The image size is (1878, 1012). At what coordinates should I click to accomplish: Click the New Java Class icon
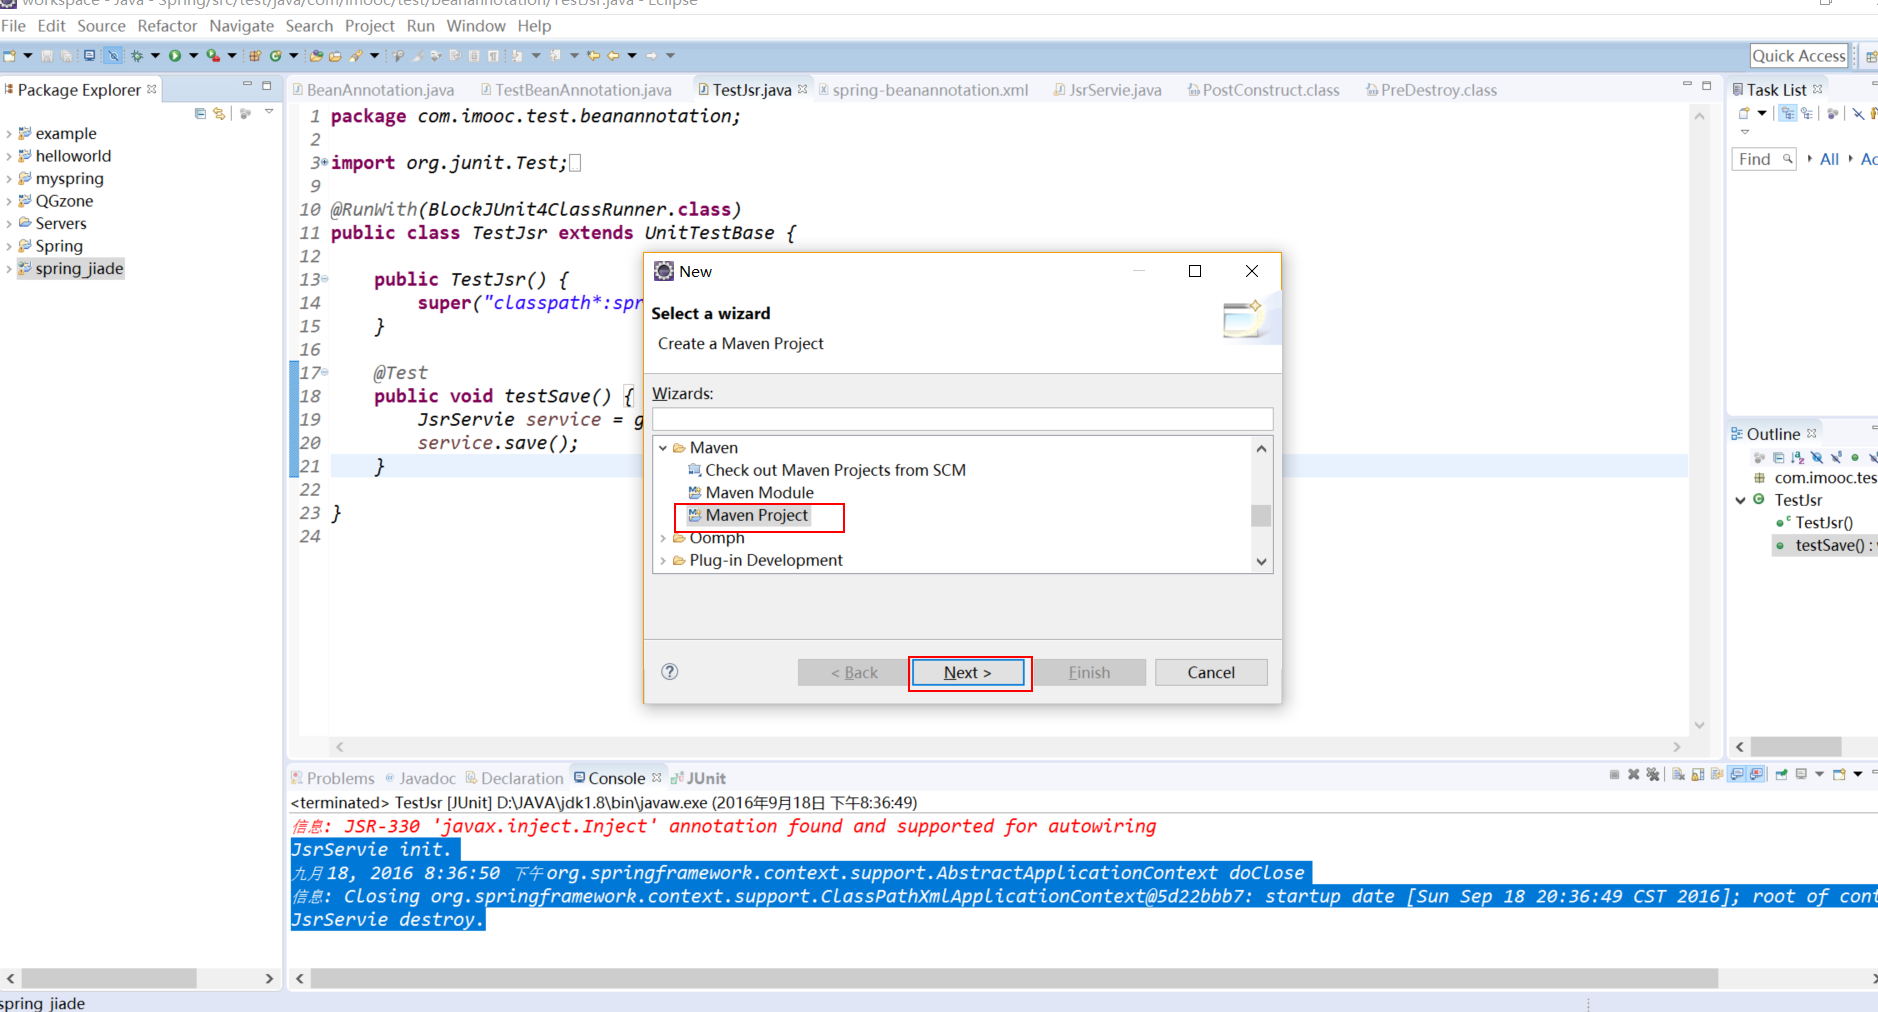pos(275,56)
